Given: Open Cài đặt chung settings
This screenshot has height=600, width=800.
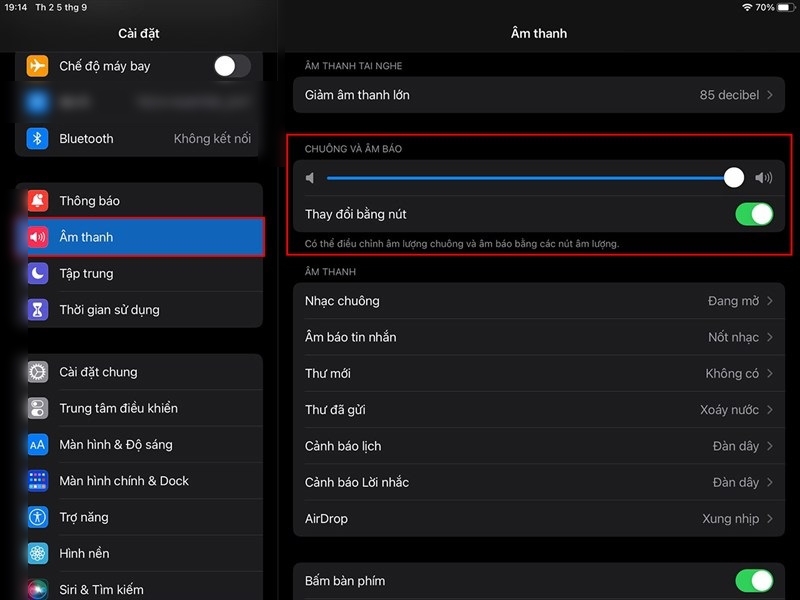Looking at the screenshot, I should (139, 372).
